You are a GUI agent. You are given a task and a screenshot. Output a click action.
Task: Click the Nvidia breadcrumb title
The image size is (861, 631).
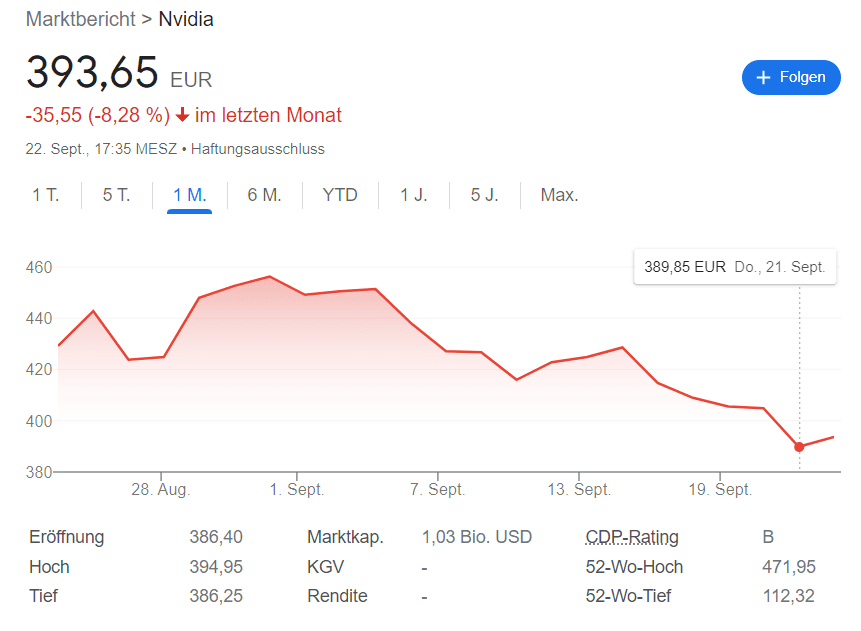tap(186, 19)
